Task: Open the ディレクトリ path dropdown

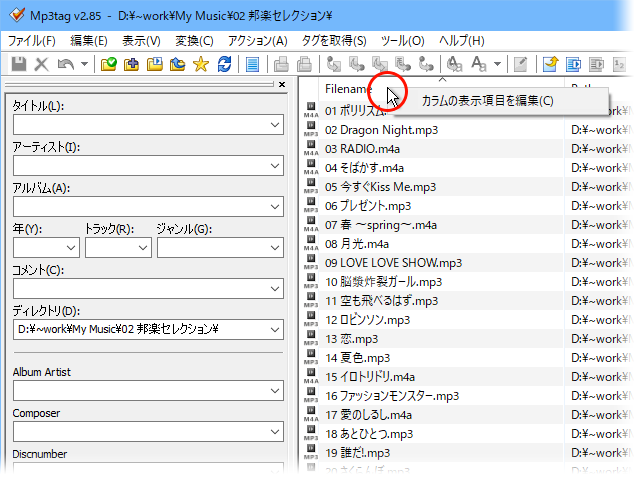Action: (x=276, y=330)
